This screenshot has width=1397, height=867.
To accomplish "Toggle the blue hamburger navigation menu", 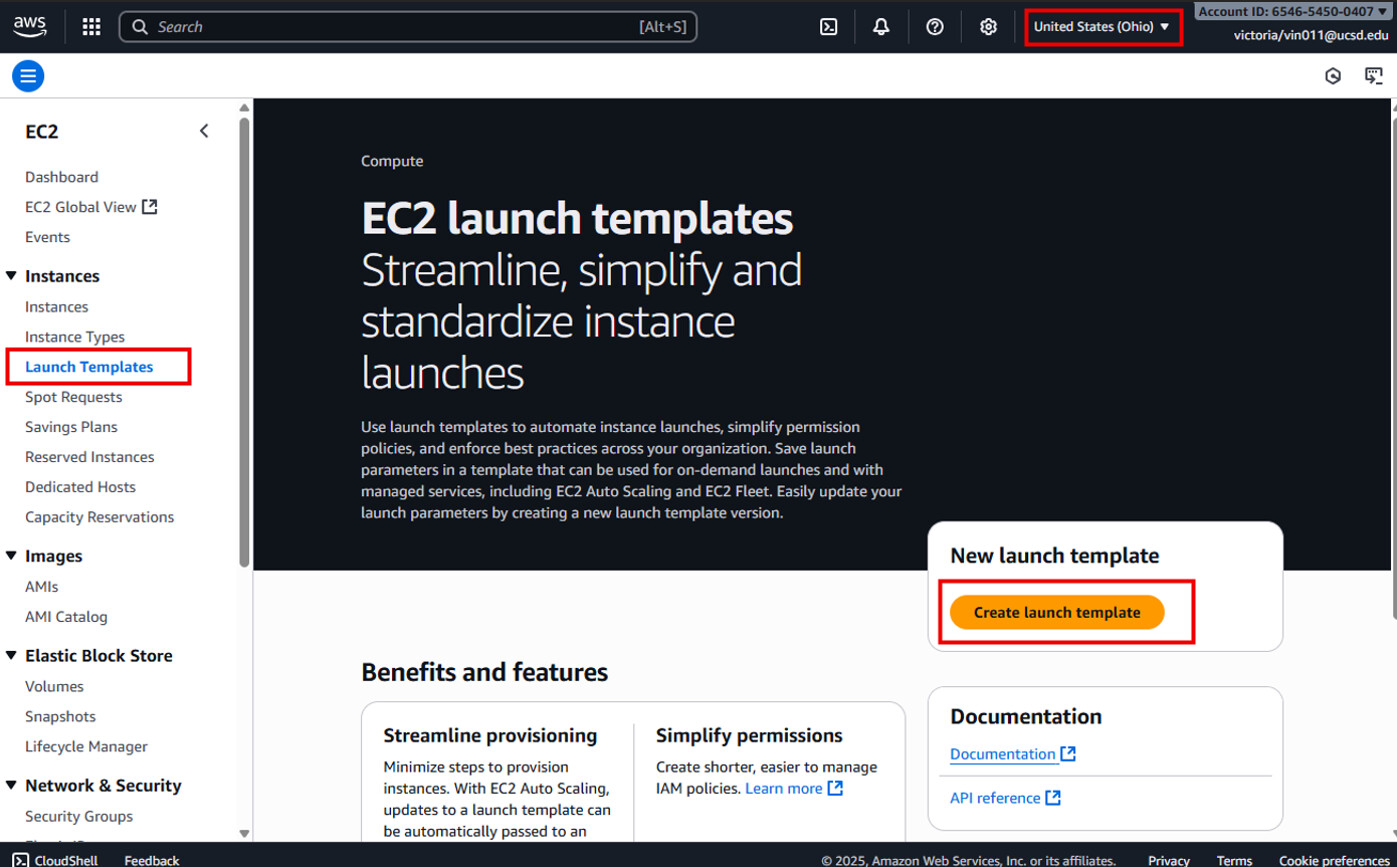I will pos(28,75).
